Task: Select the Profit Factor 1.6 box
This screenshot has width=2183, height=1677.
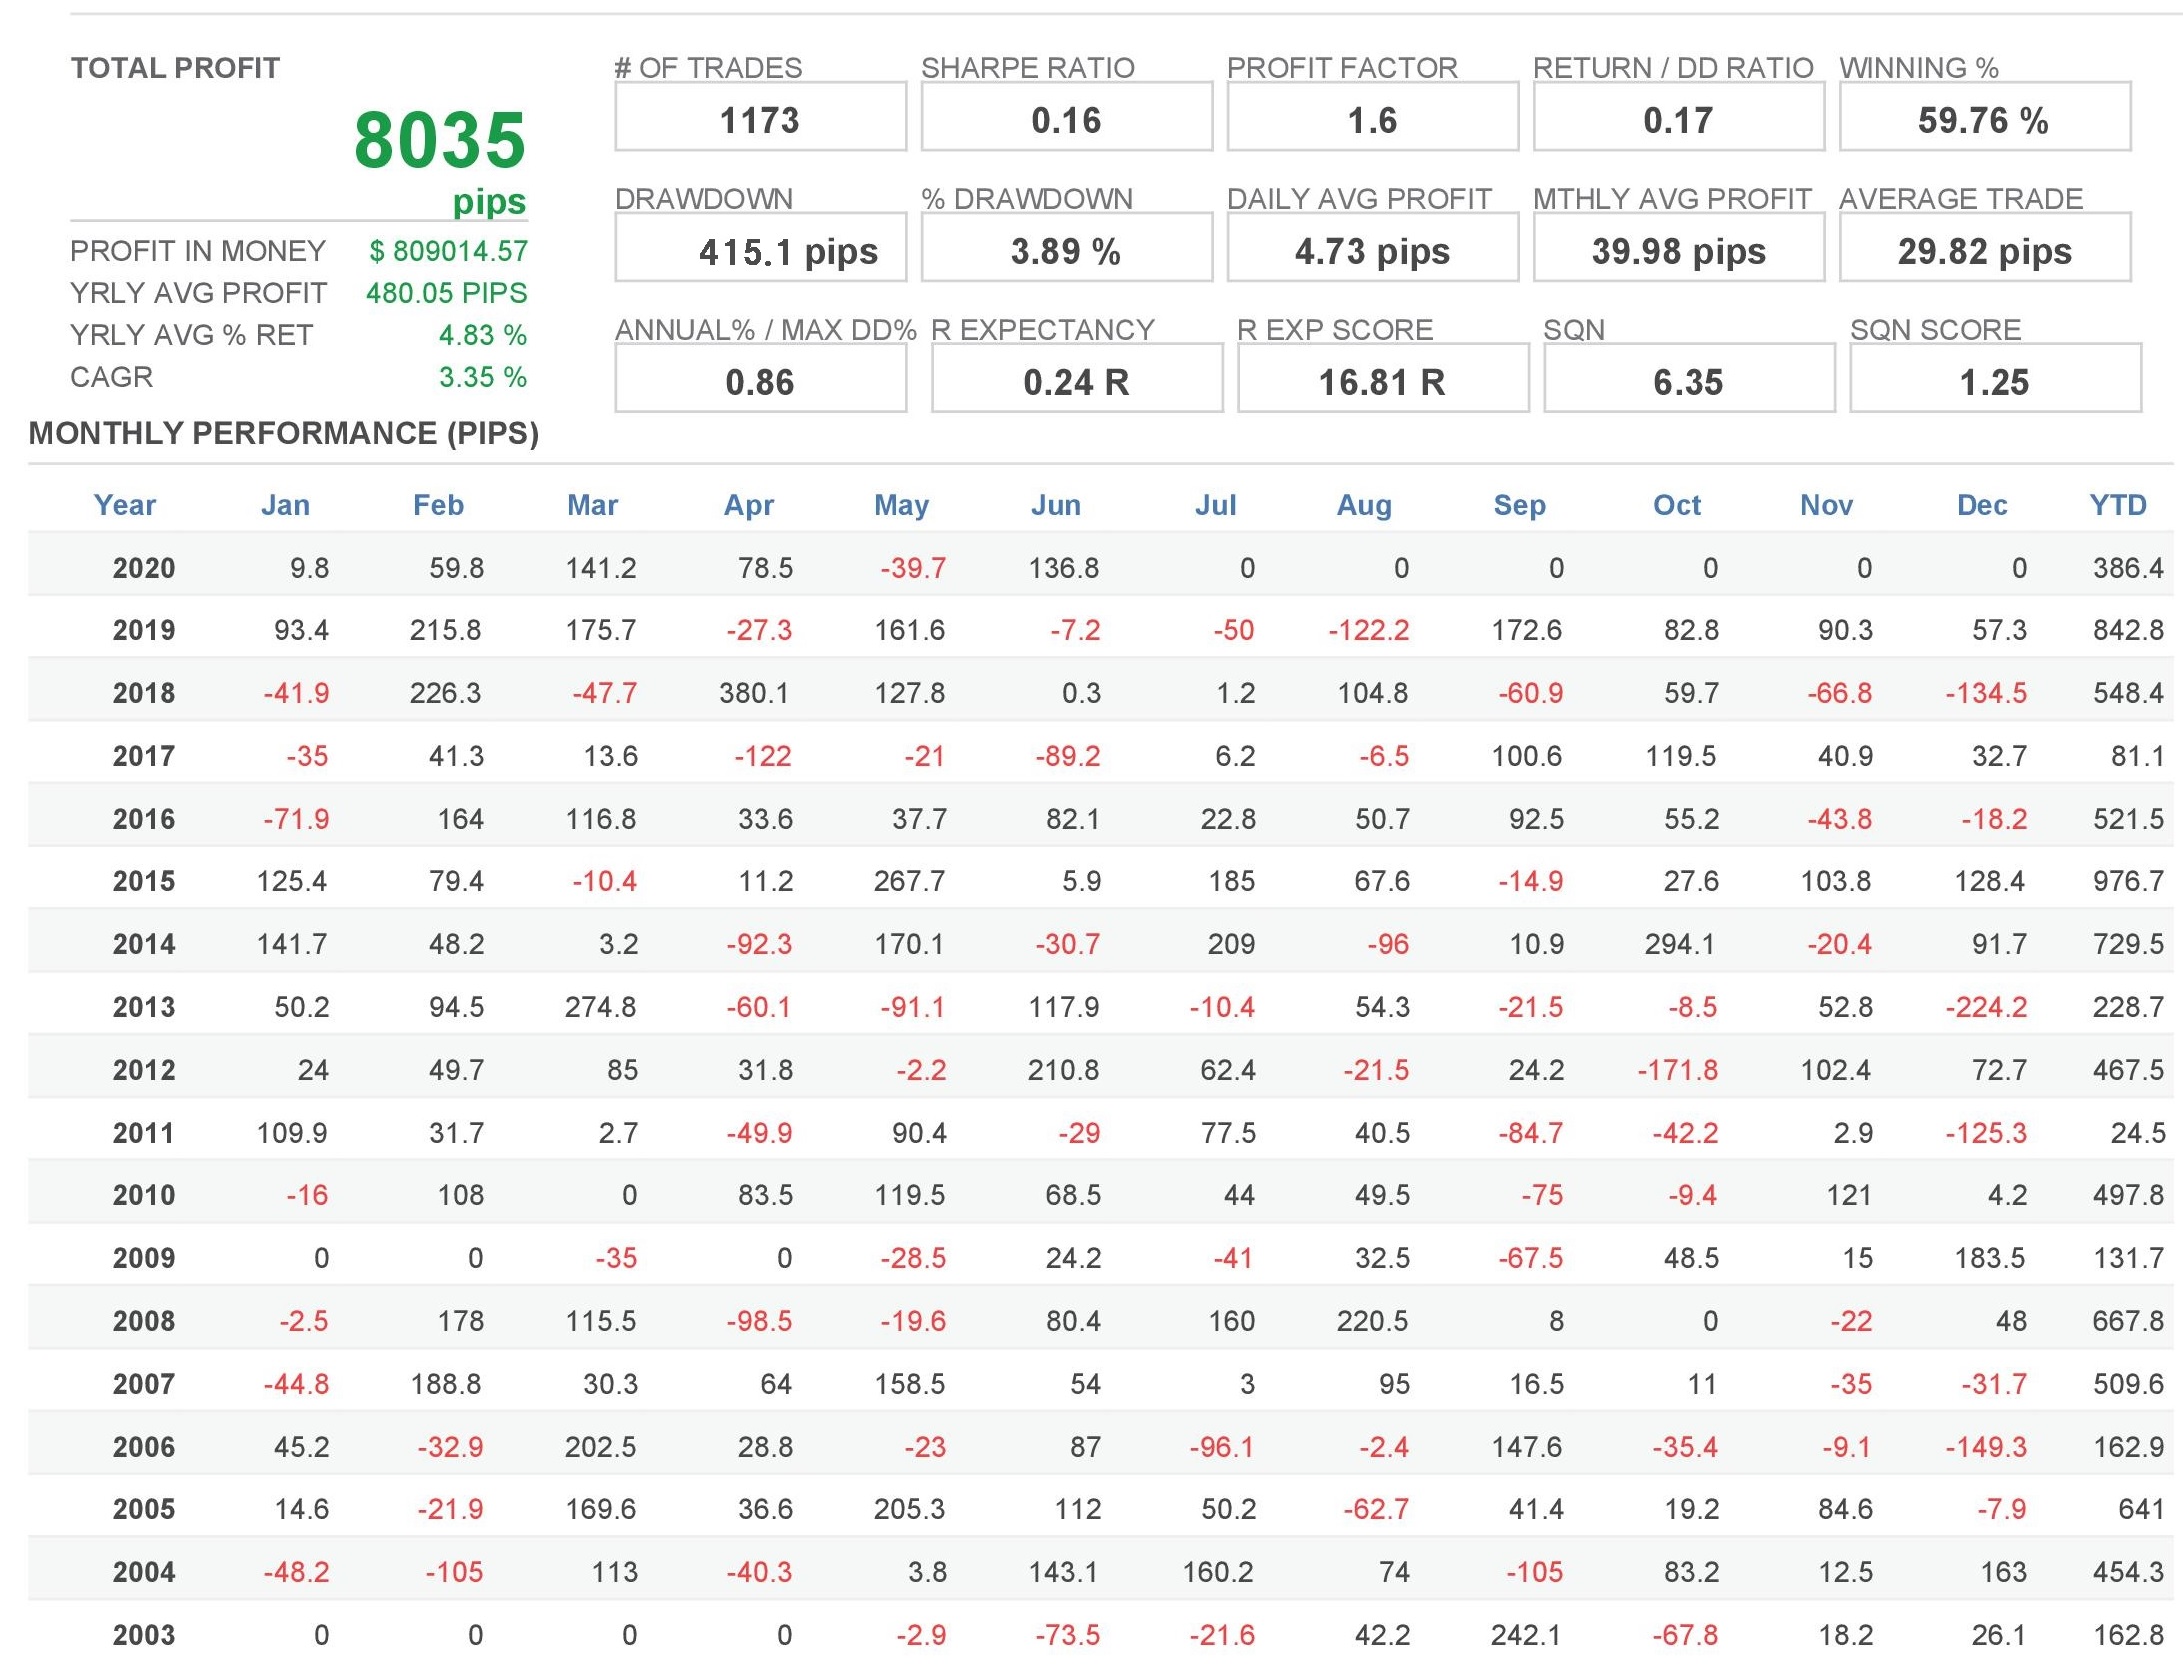Action: 1372,118
